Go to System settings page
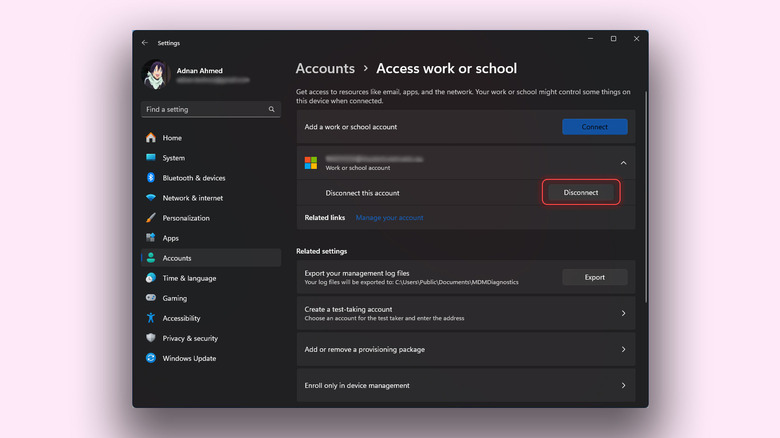The image size is (780, 438). click(173, 158)
